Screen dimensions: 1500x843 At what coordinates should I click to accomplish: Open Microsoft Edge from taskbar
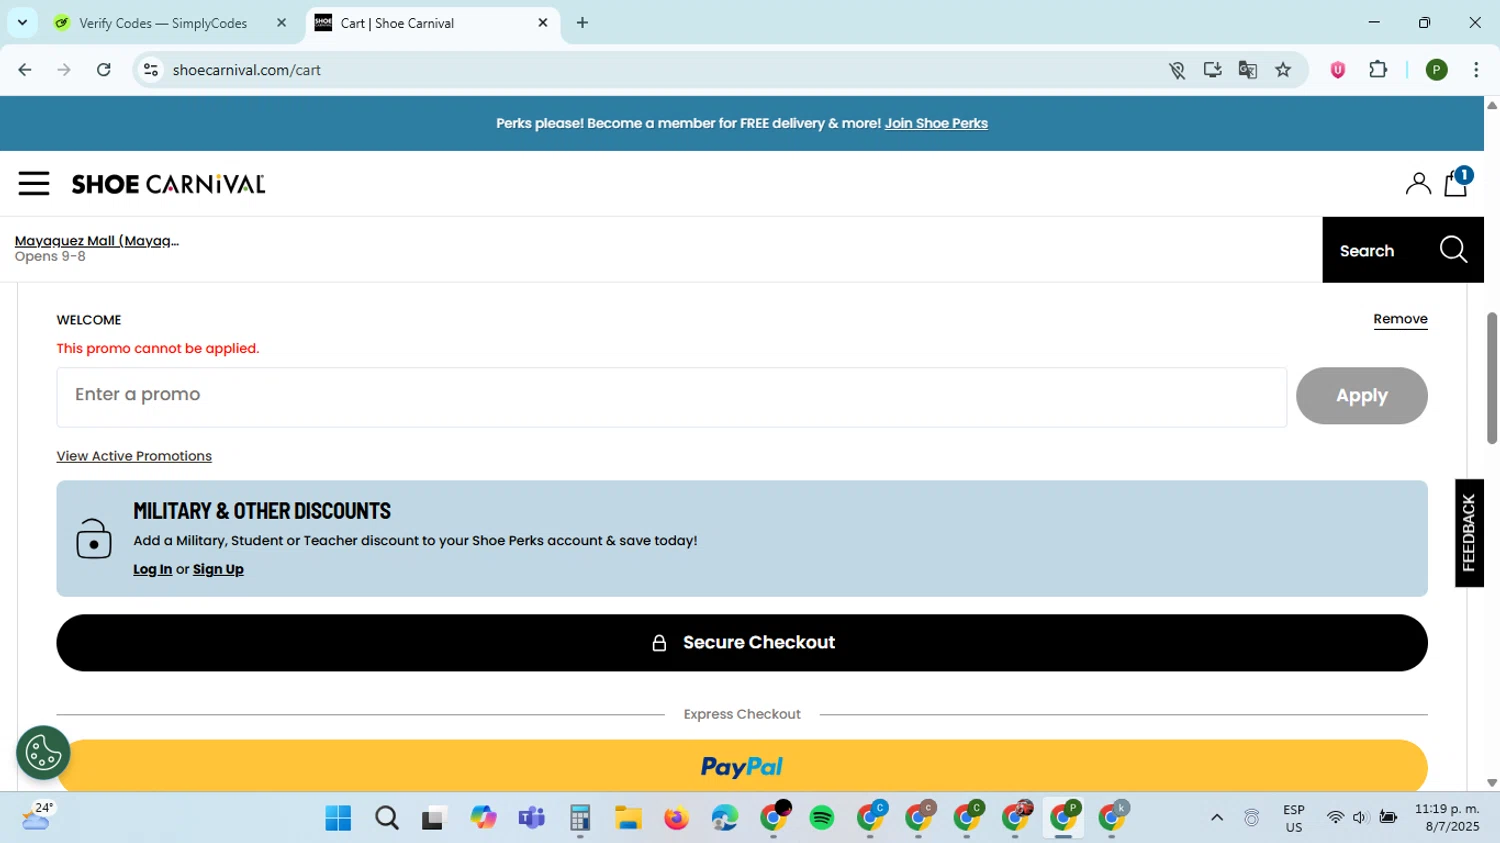point(725,818)
